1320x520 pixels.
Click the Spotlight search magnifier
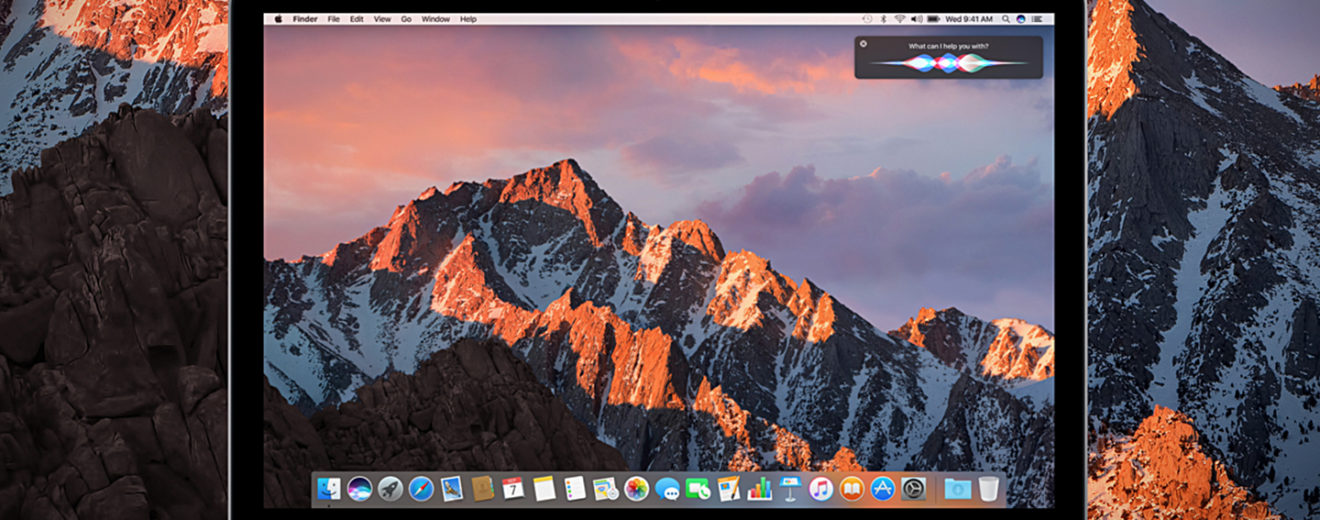1005,19
